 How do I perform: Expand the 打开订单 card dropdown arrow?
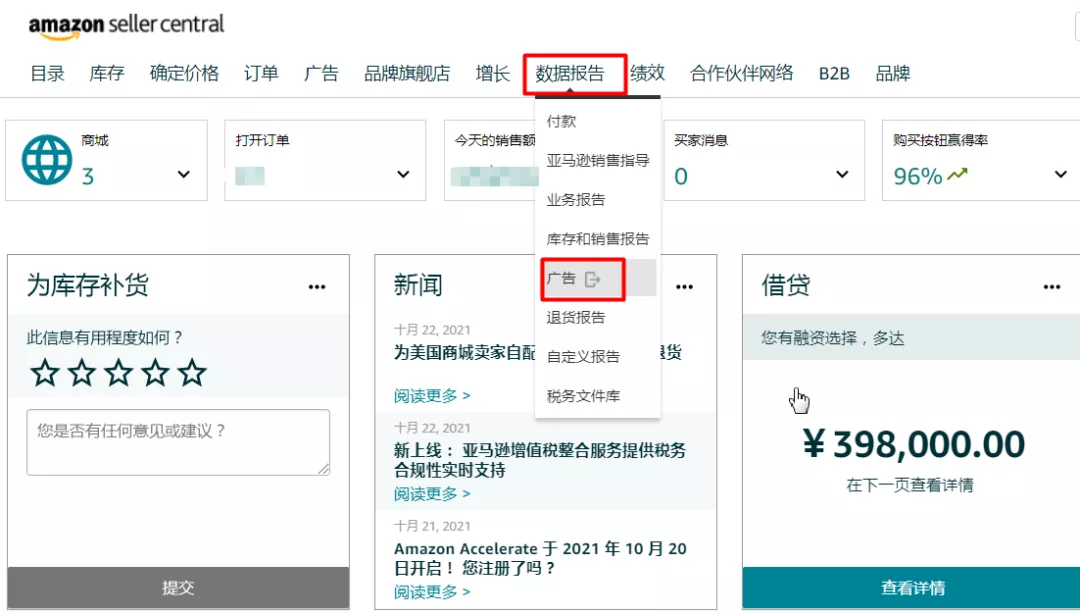[403, 174]
